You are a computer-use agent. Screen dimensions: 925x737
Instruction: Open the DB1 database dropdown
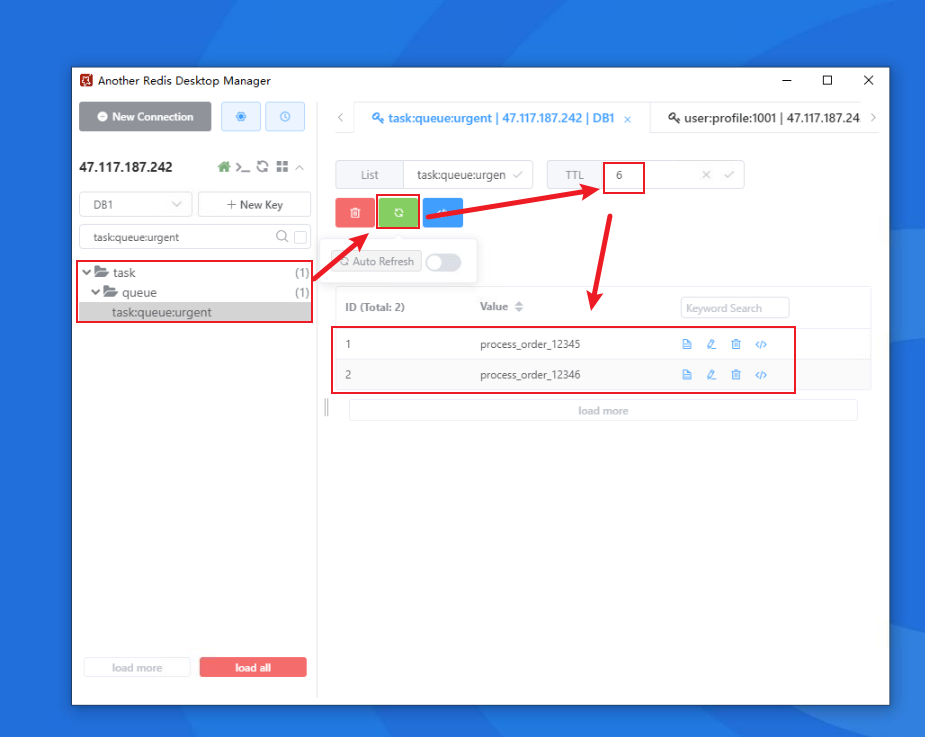pos(136,204)
